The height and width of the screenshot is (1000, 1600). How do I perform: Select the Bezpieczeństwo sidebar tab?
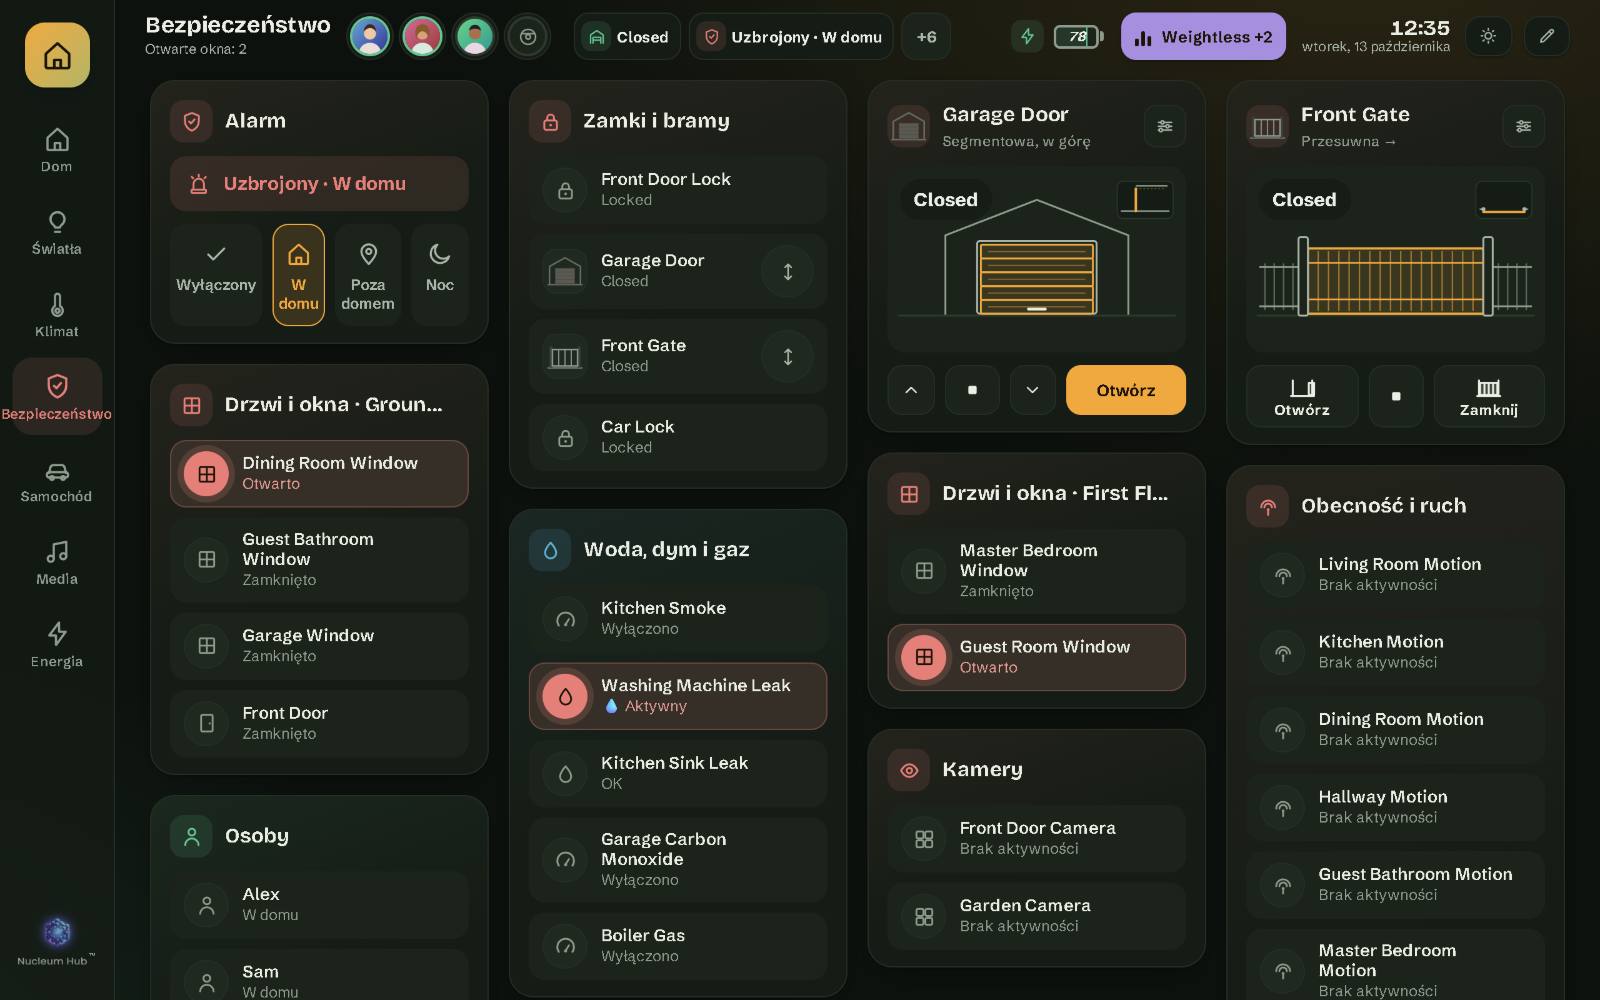pos(57,397)
